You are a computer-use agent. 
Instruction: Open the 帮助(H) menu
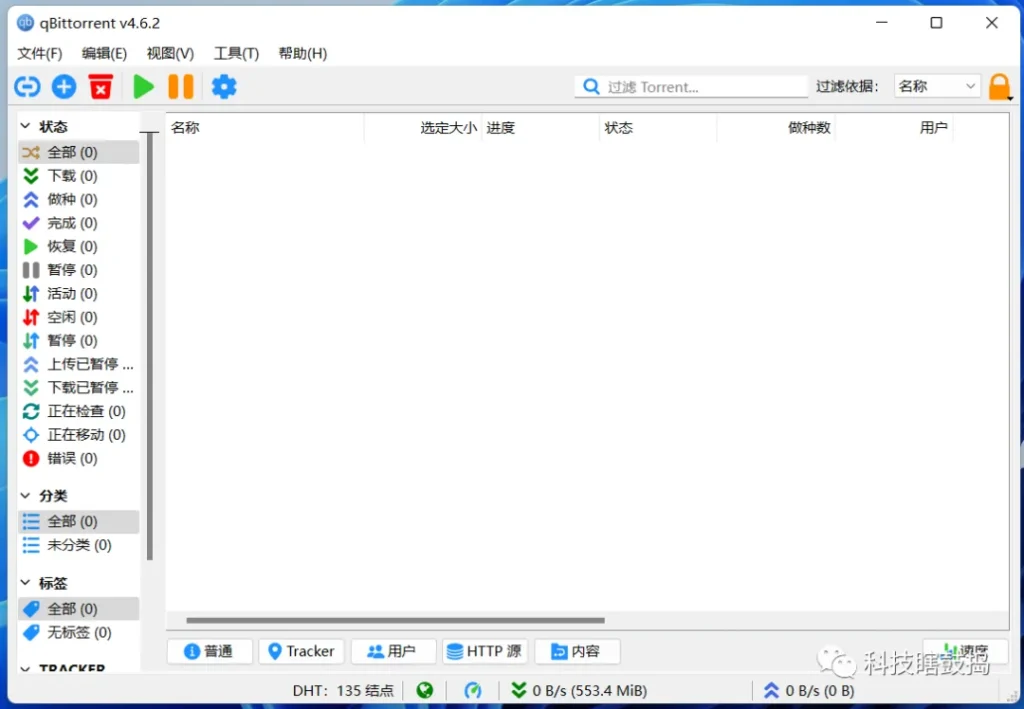pyautogui.click(x=302, y=54)
